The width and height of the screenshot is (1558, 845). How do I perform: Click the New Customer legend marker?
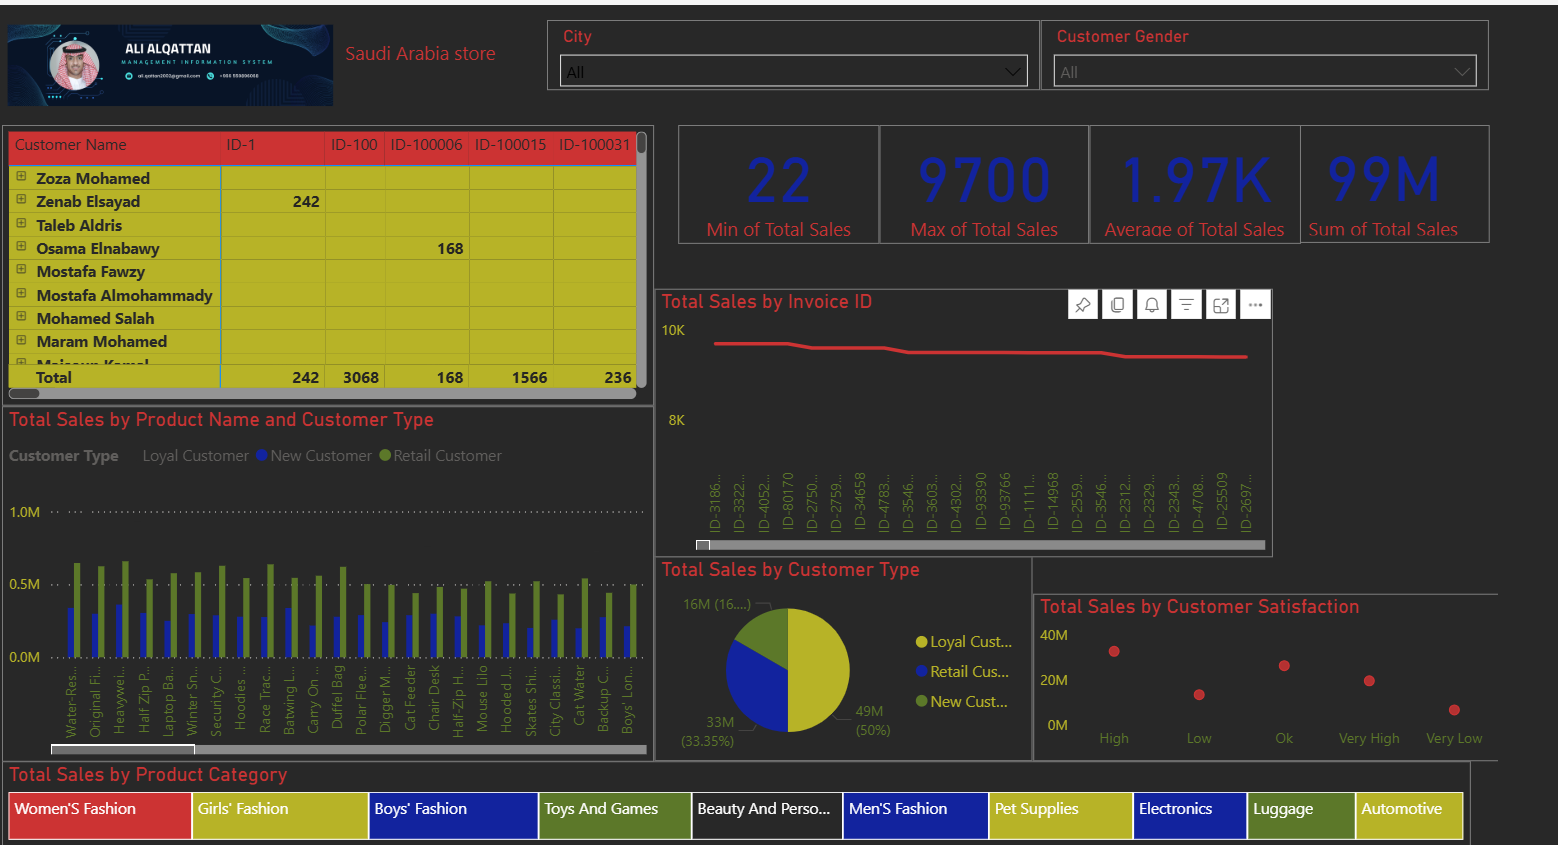(x=262, y=456)
